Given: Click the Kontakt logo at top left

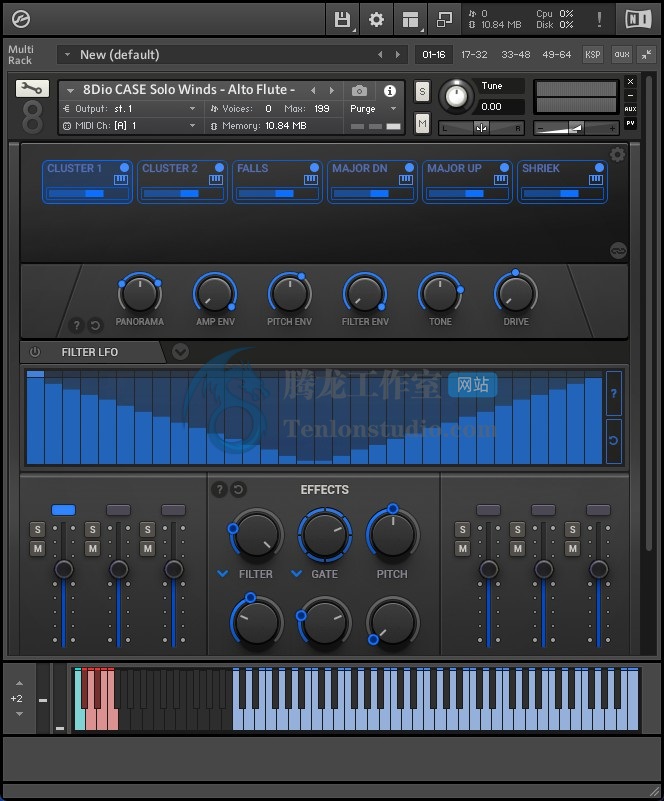Looking at the screenshot, I should click(21, 19).
